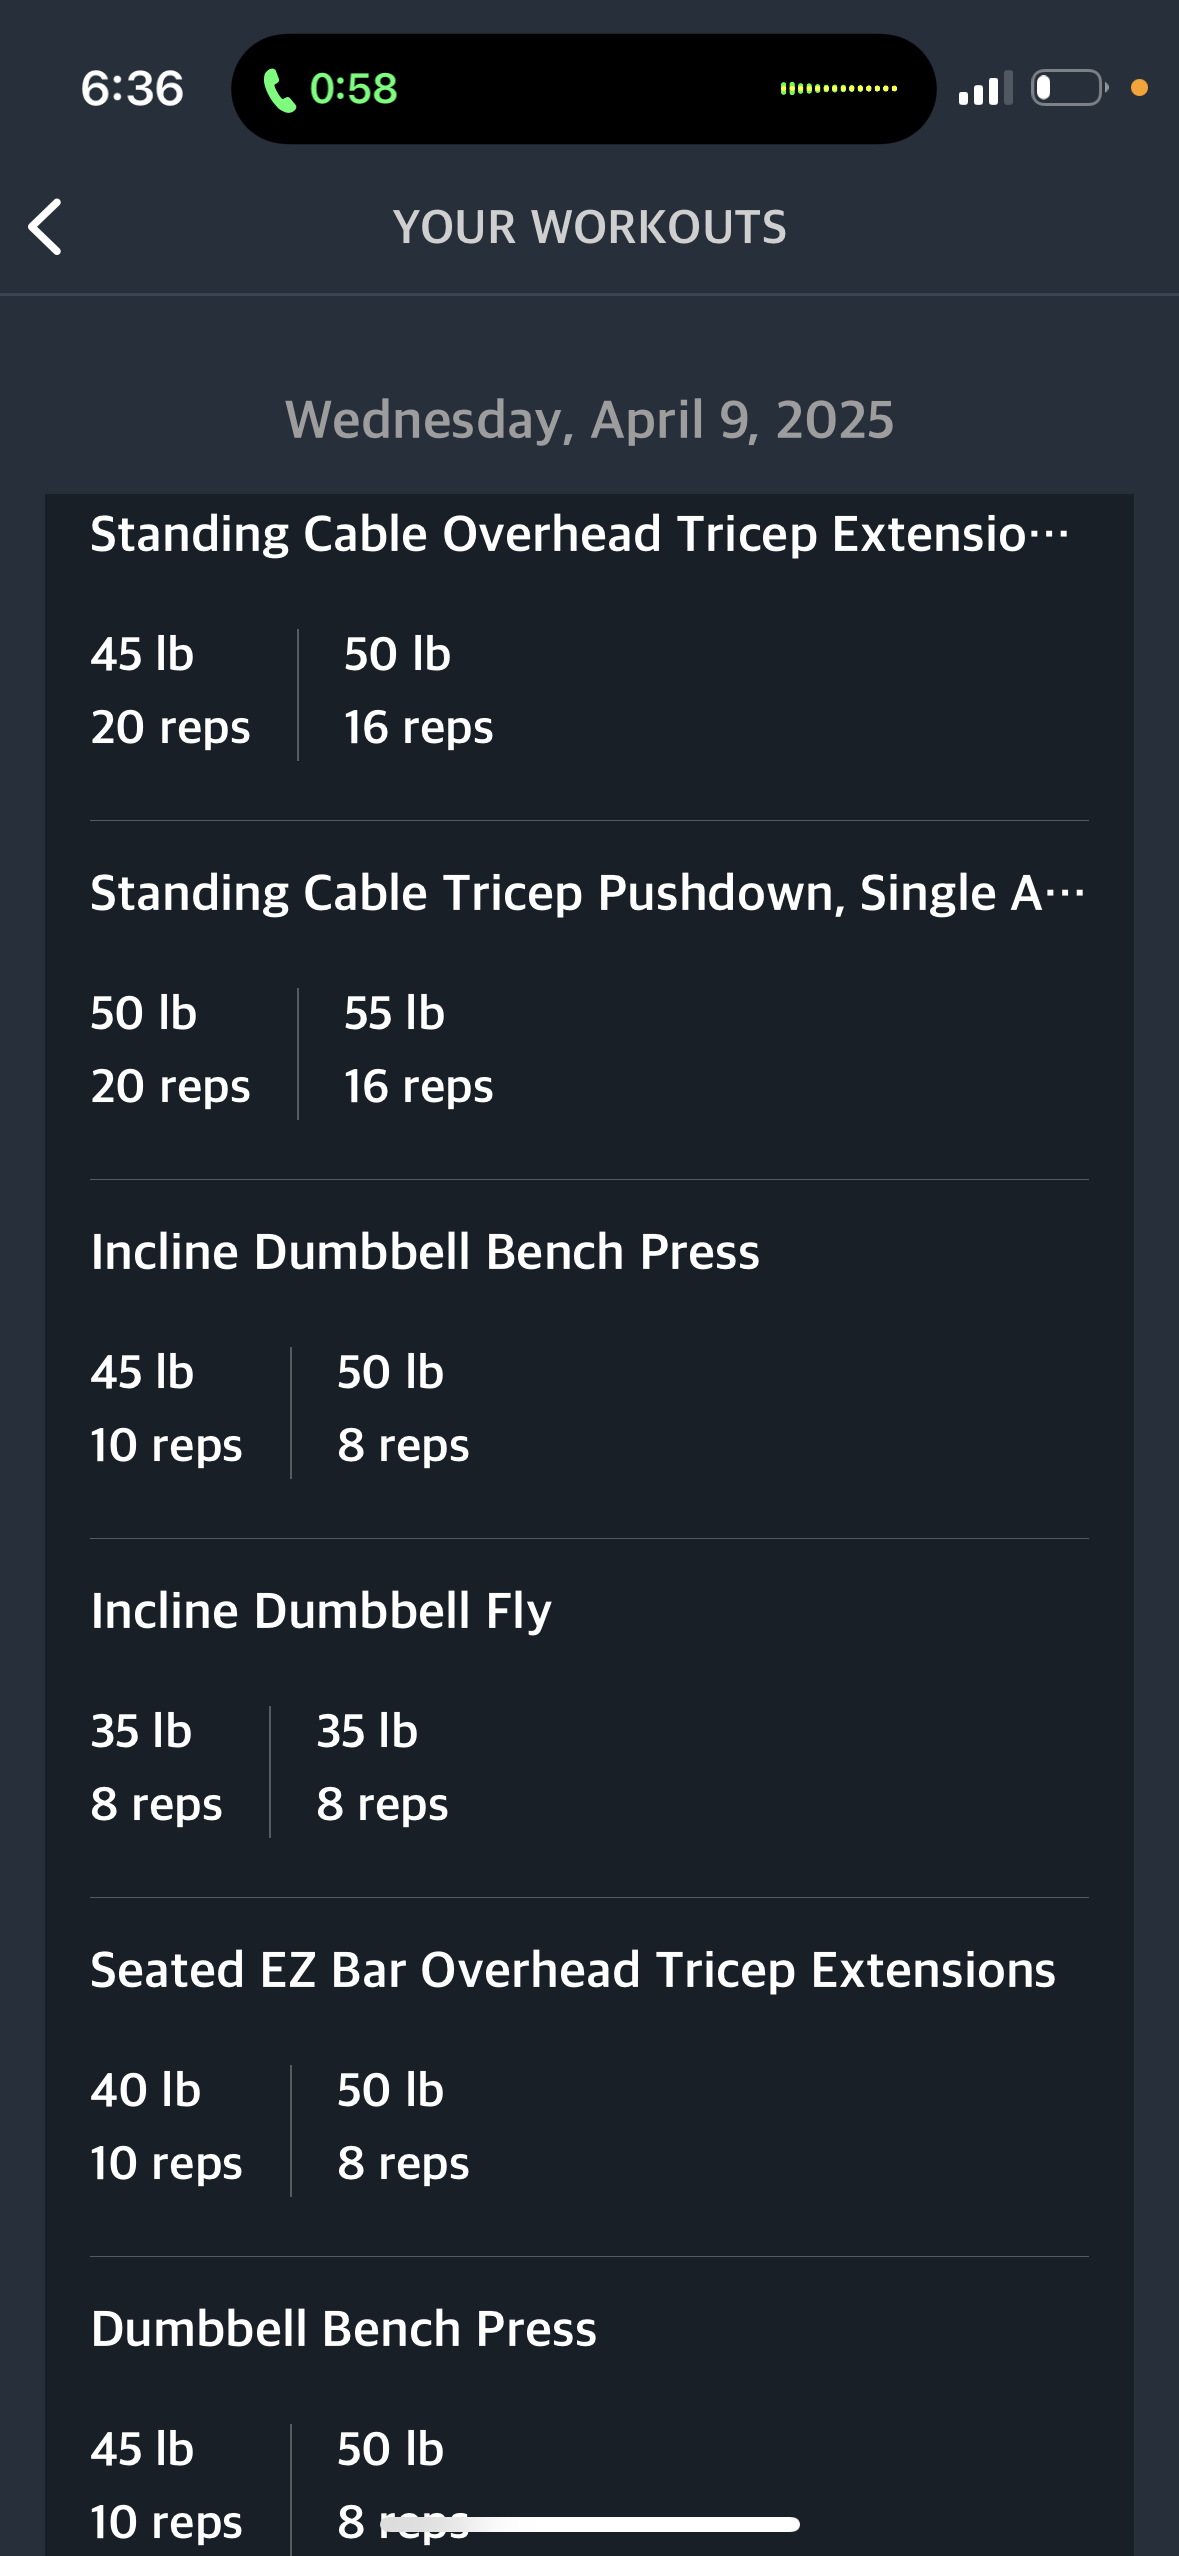
Task: Select the 55 lb 16 reps Pushdown set
Action: click(x=418, y=1050)
